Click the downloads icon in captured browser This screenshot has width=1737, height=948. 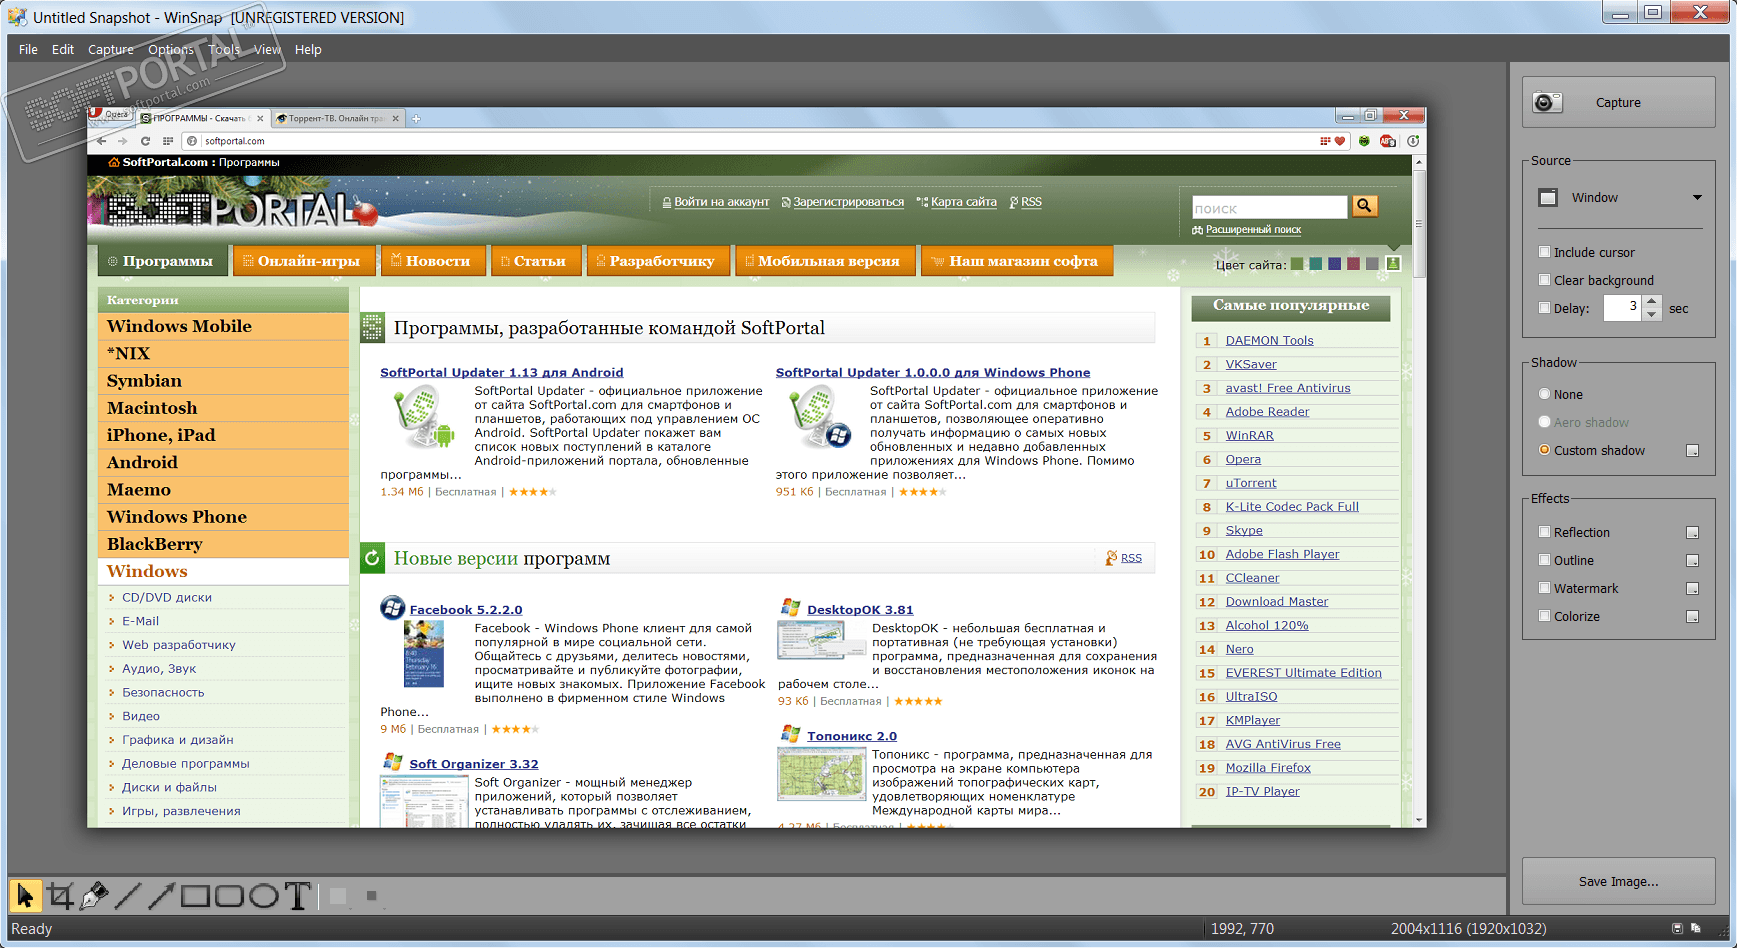coord(1413,141)
